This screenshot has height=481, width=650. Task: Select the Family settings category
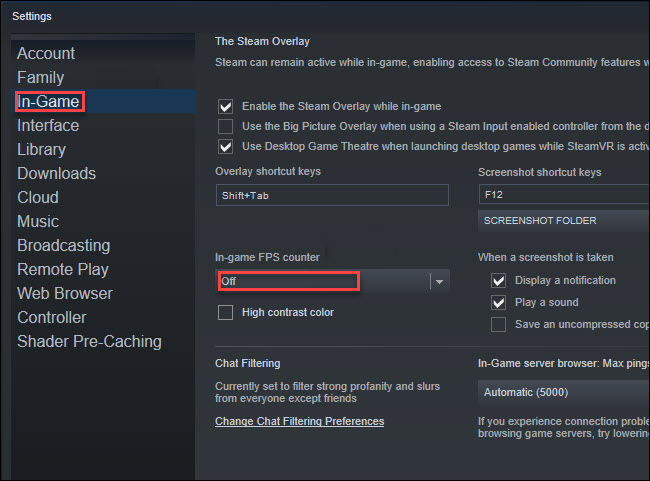click(41, 78)
